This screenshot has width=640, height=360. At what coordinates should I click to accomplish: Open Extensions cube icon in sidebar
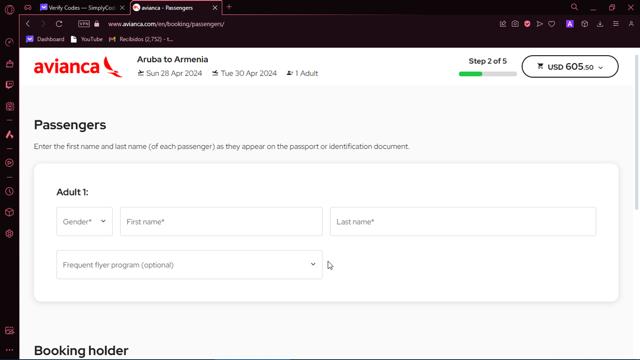coord(9,212)
